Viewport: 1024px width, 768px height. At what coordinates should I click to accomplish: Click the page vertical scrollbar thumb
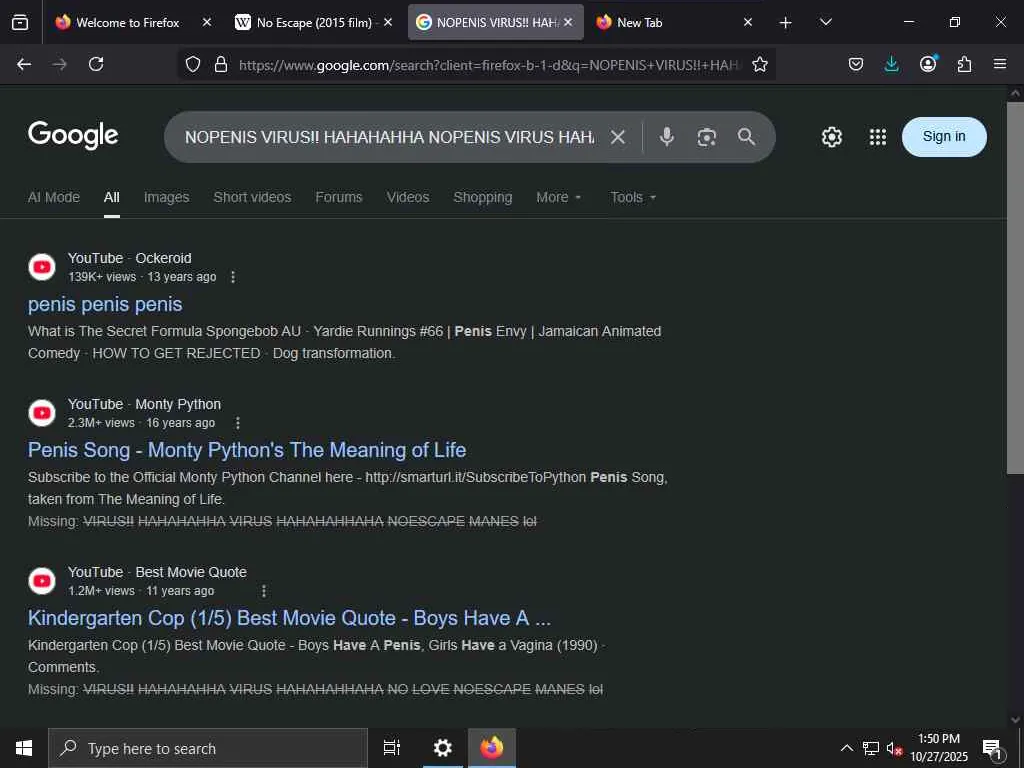[1015, 287]
